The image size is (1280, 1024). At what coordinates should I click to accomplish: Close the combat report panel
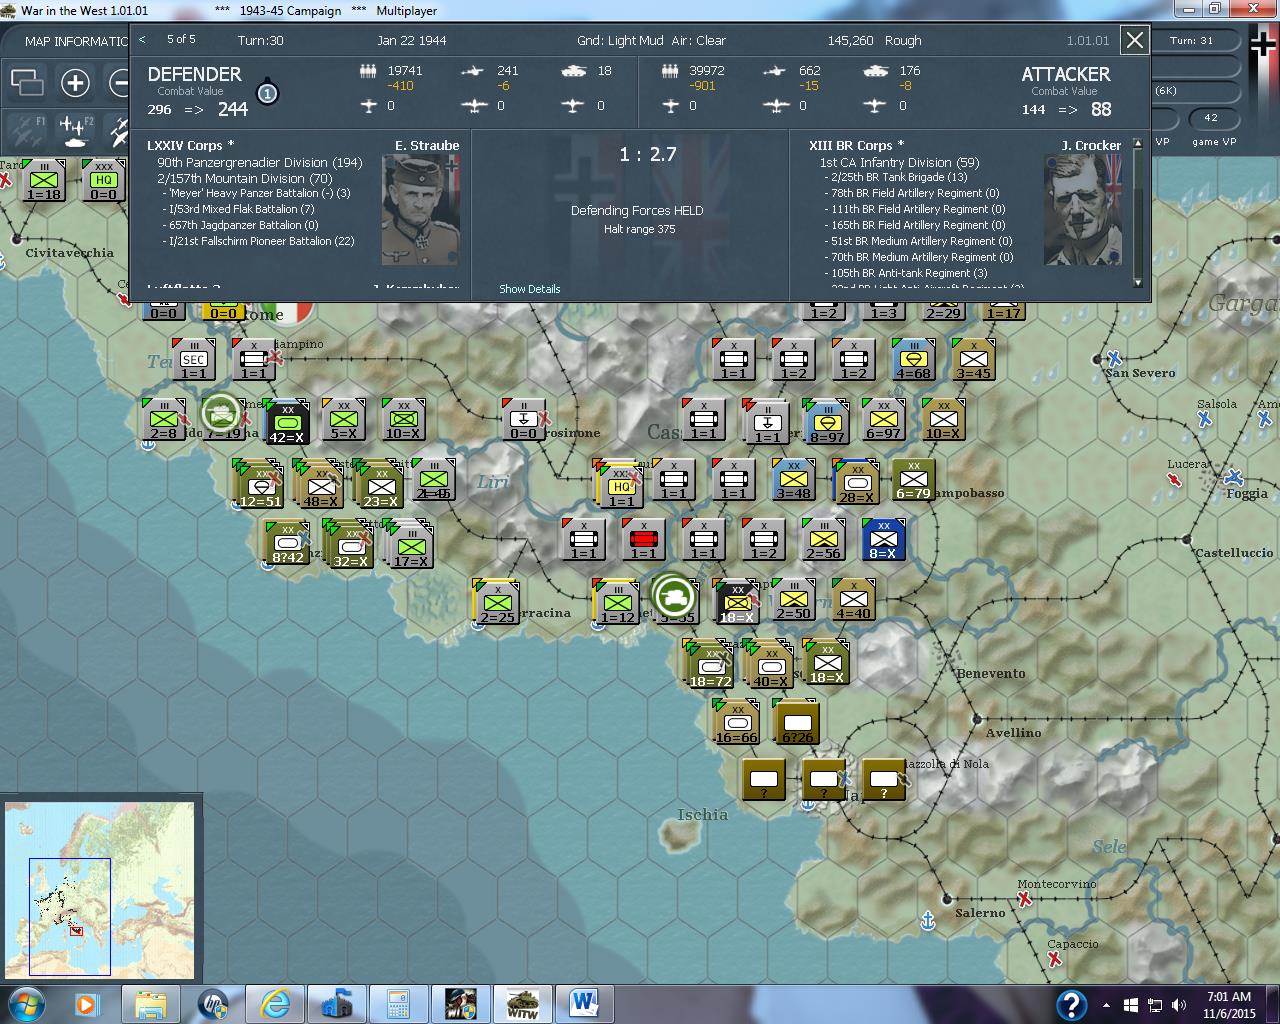tap(1134, 40)
